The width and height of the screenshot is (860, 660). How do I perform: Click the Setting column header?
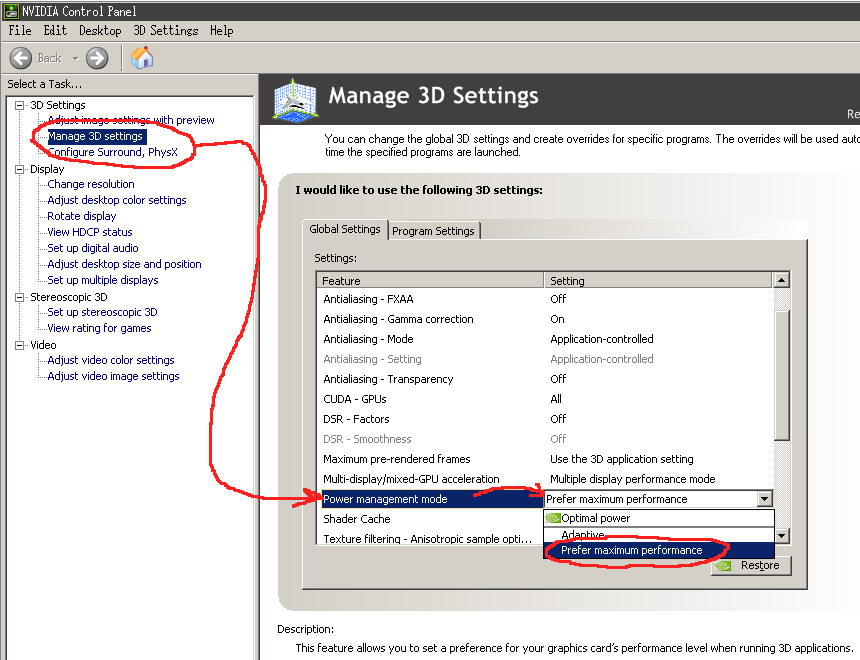click(659, 280)
